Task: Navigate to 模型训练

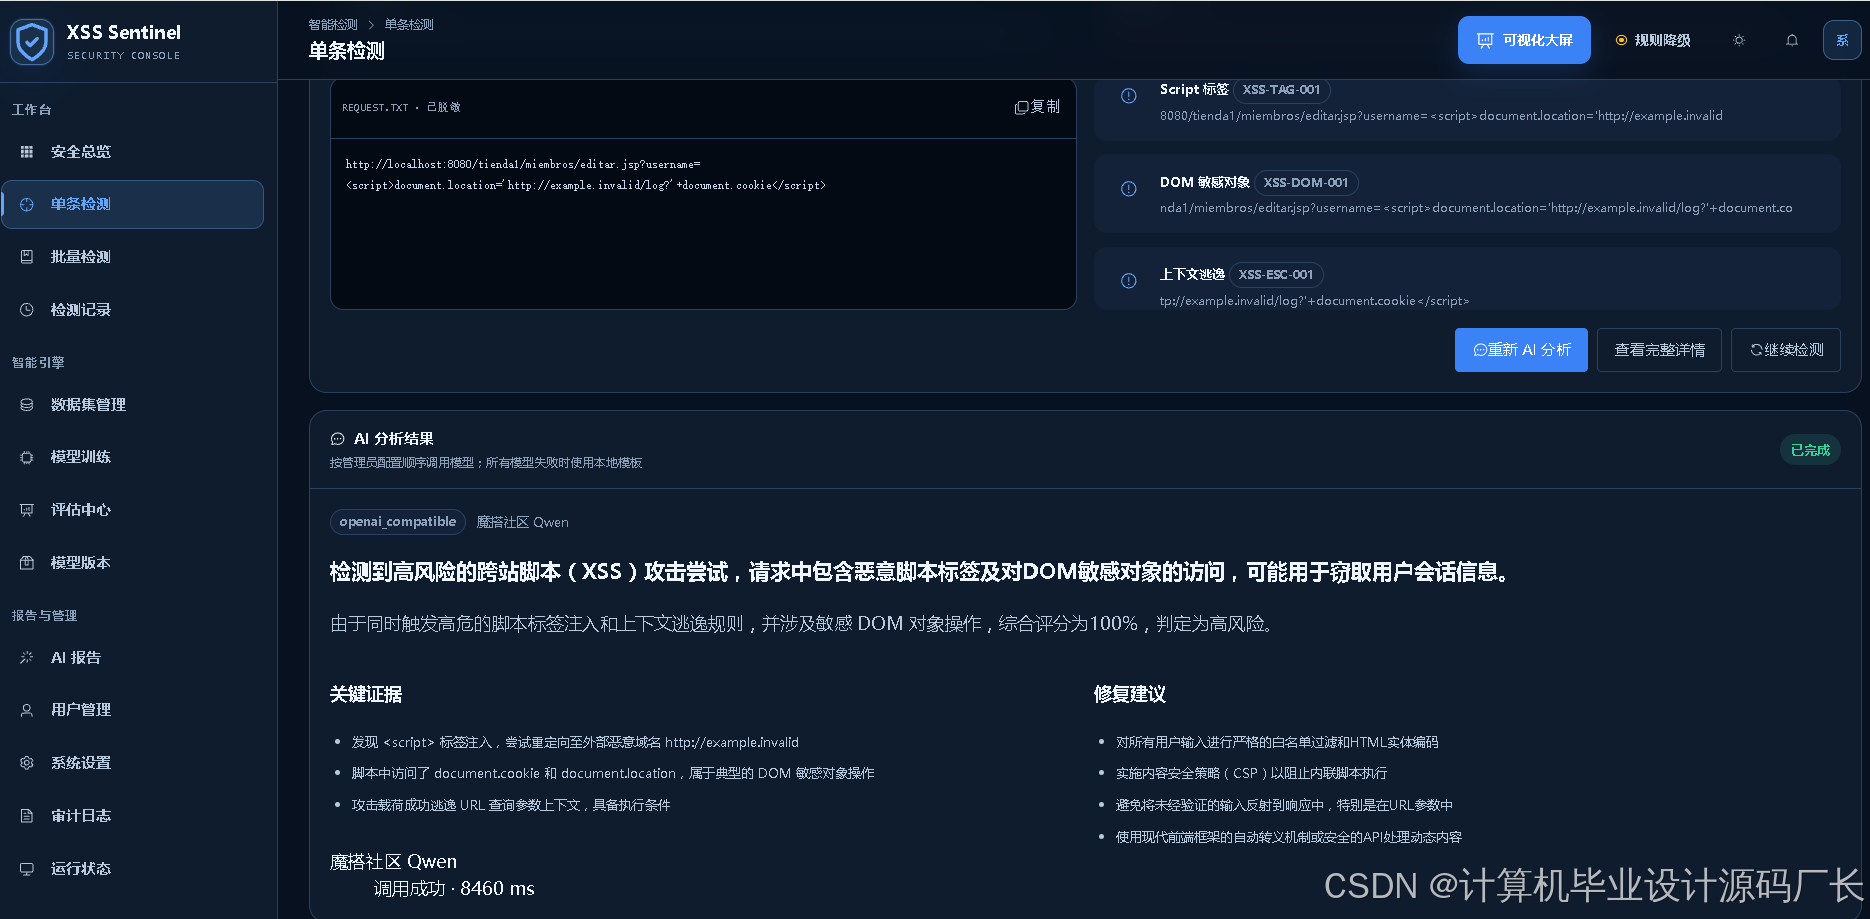Action: click(x=132, y=457)
